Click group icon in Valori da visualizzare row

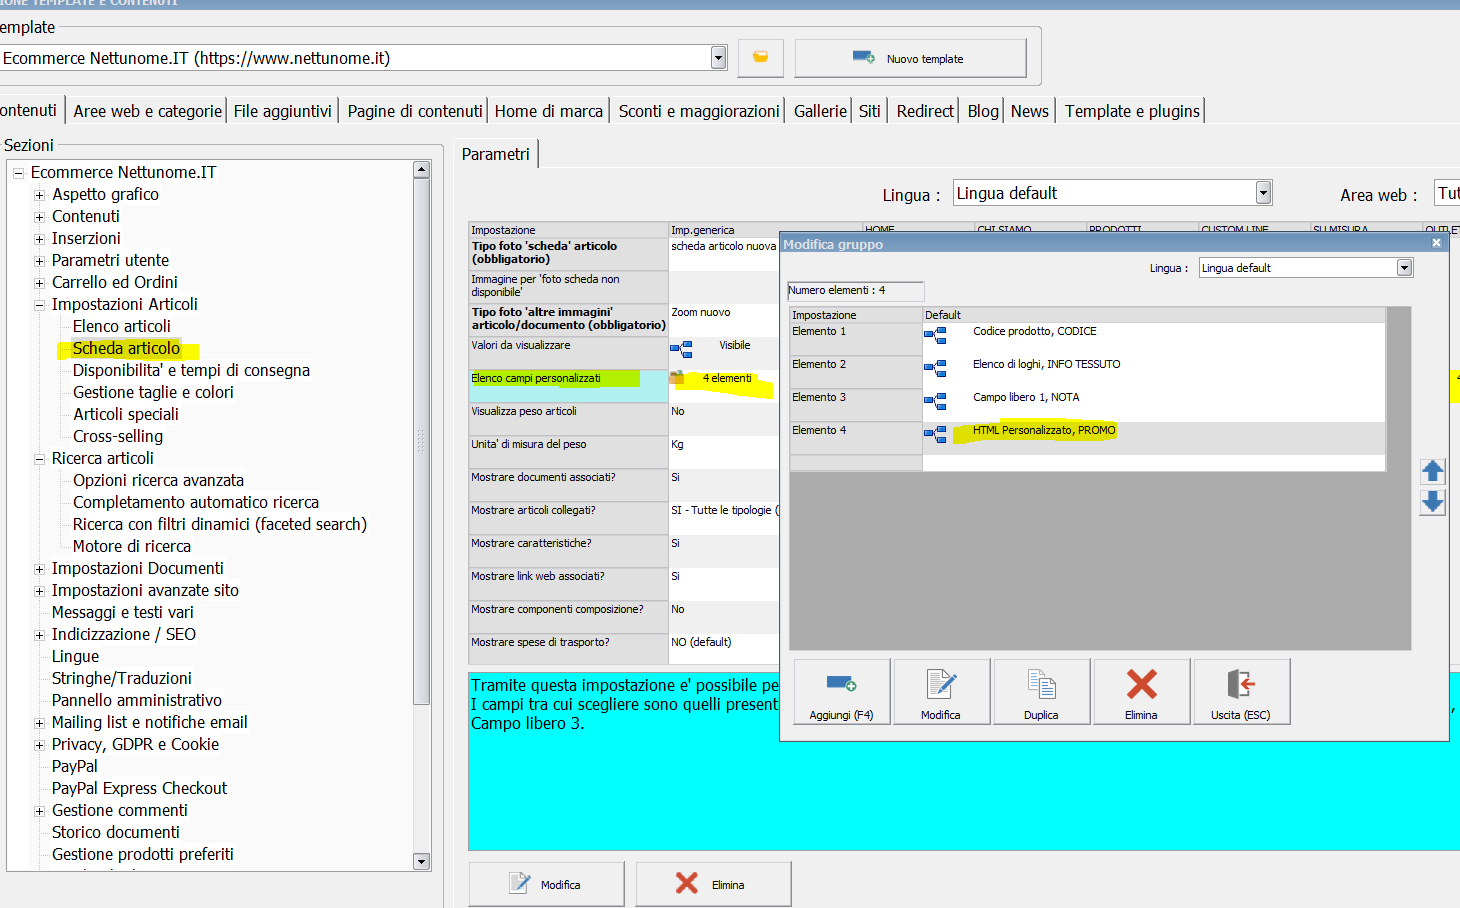pos(681,349)
